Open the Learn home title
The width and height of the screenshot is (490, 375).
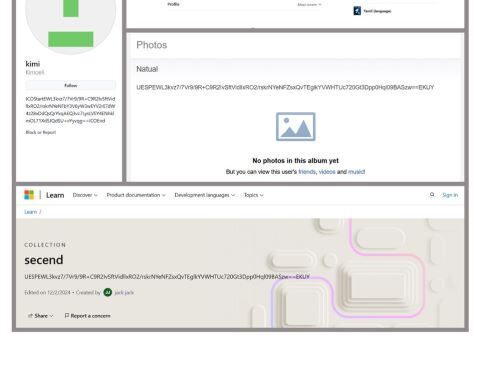click(x=55, y=195)
